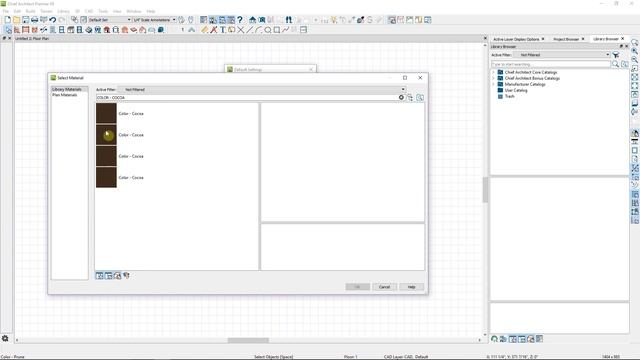Viewport: 640px width, 360px height.
Task: Click the Print icon in toolbar
Action: click(x=34, y=20)
